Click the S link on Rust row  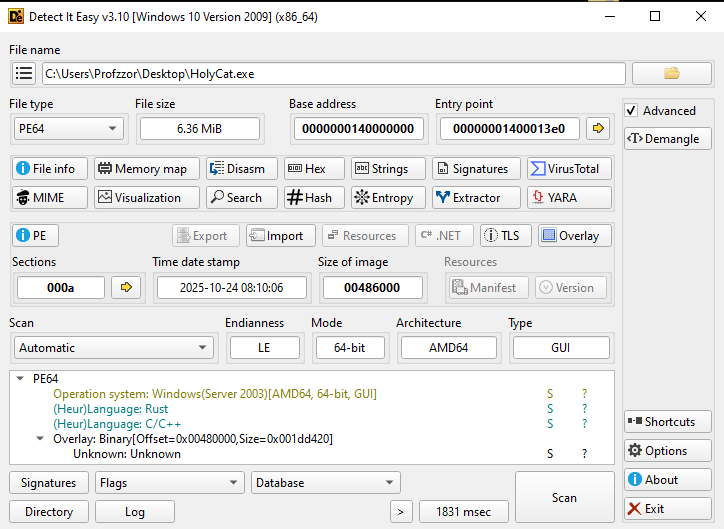pos(550,409)
